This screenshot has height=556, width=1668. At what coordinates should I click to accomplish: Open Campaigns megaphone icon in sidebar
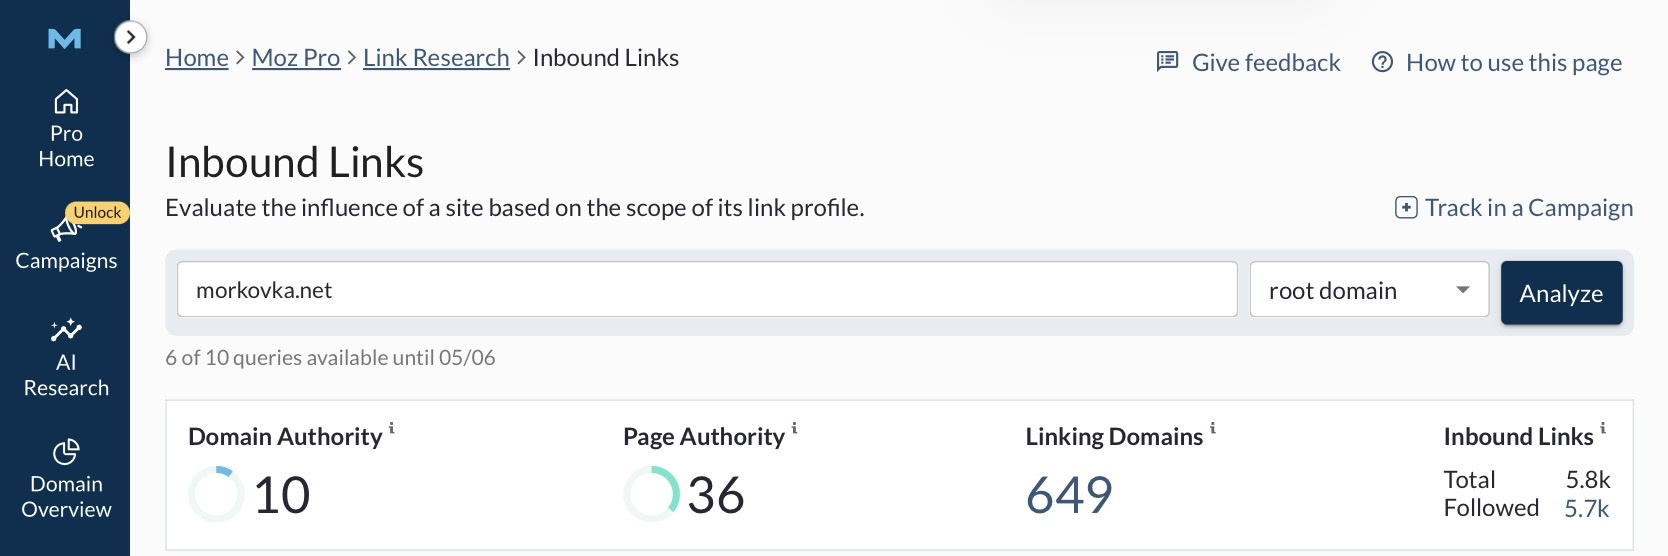(64, 231)
